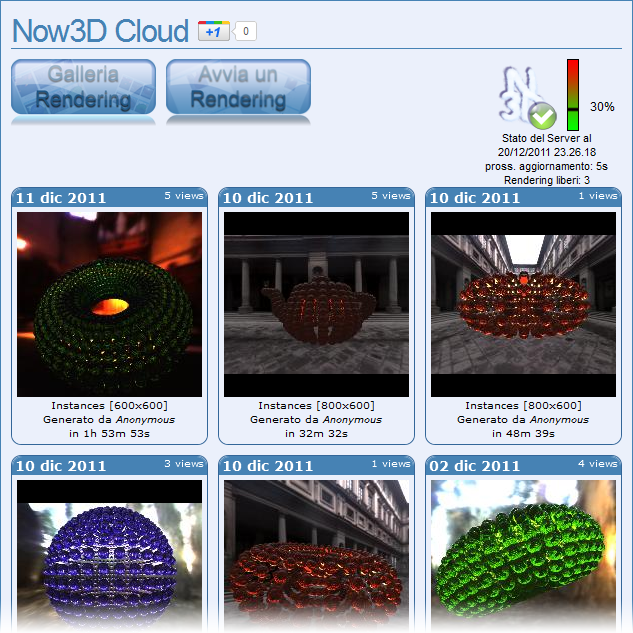
Task: Click 'Rendering liberi: 3' status text
Action: (547, 180)
